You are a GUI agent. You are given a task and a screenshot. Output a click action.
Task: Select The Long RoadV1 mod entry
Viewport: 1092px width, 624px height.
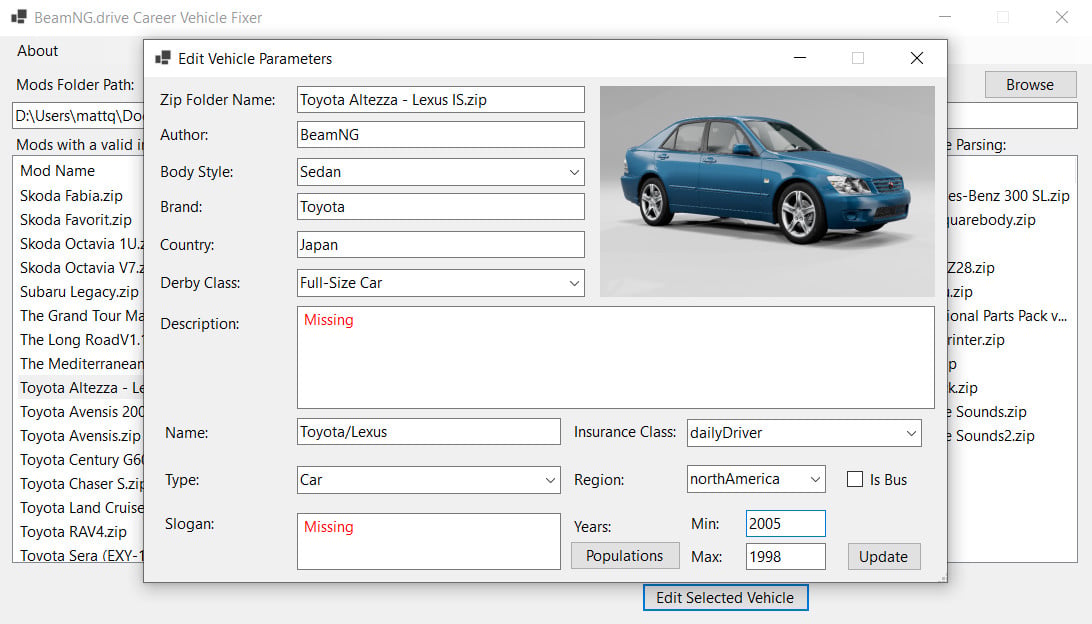(81, 339)
